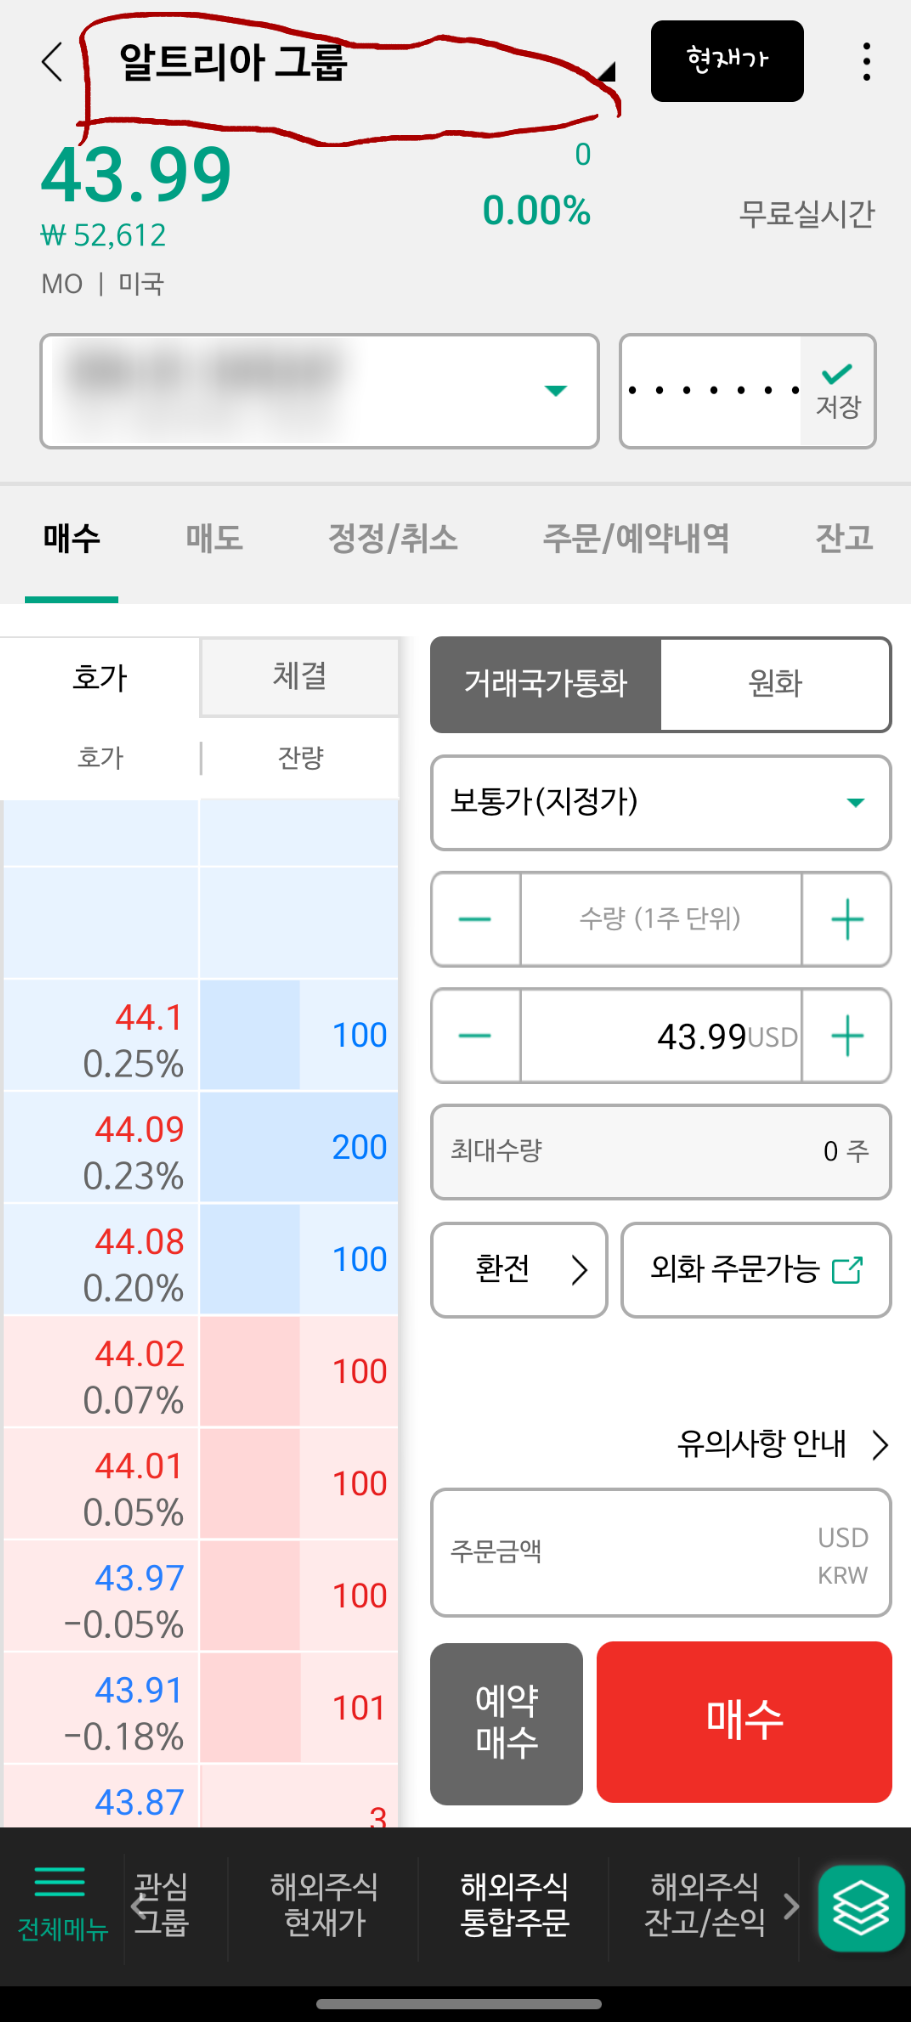Select bid price 44.02 in order book
911x2022 pixels.
(x=101, y=1372)
